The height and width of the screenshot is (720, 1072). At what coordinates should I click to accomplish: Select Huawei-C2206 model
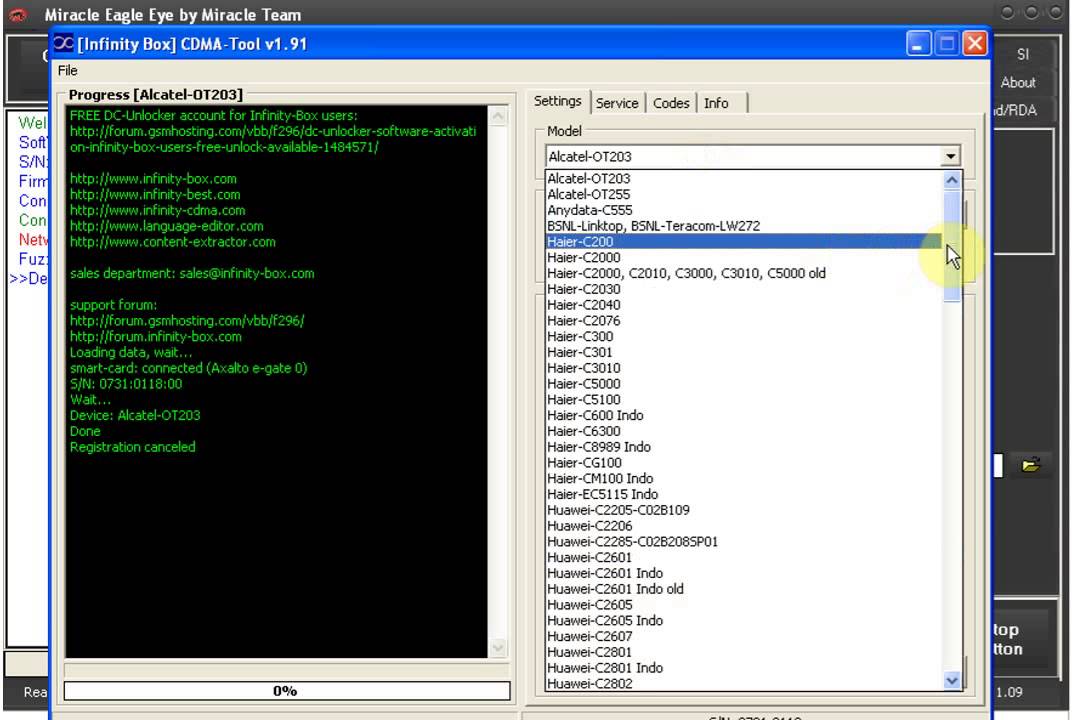pos(743,526)
